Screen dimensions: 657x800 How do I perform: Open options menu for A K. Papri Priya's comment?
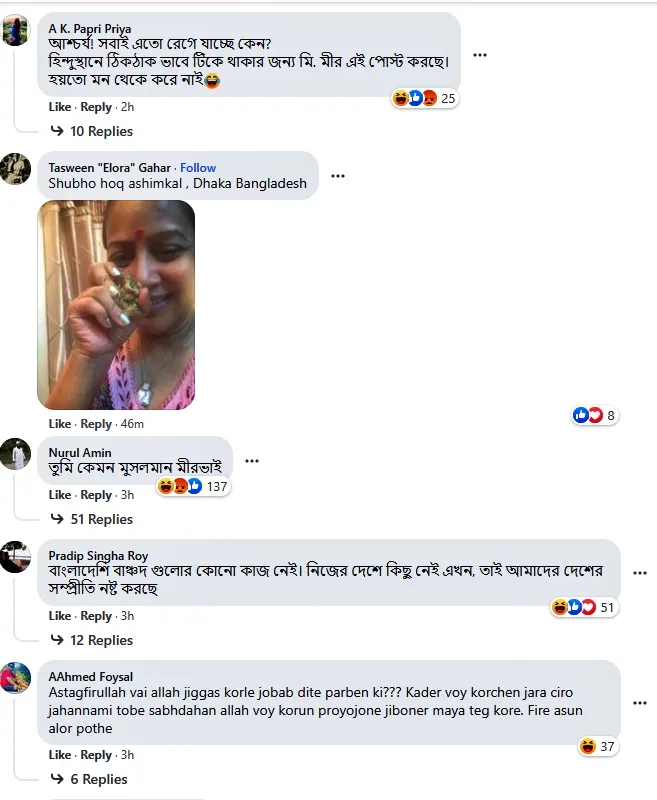click(x=479, y=55)
